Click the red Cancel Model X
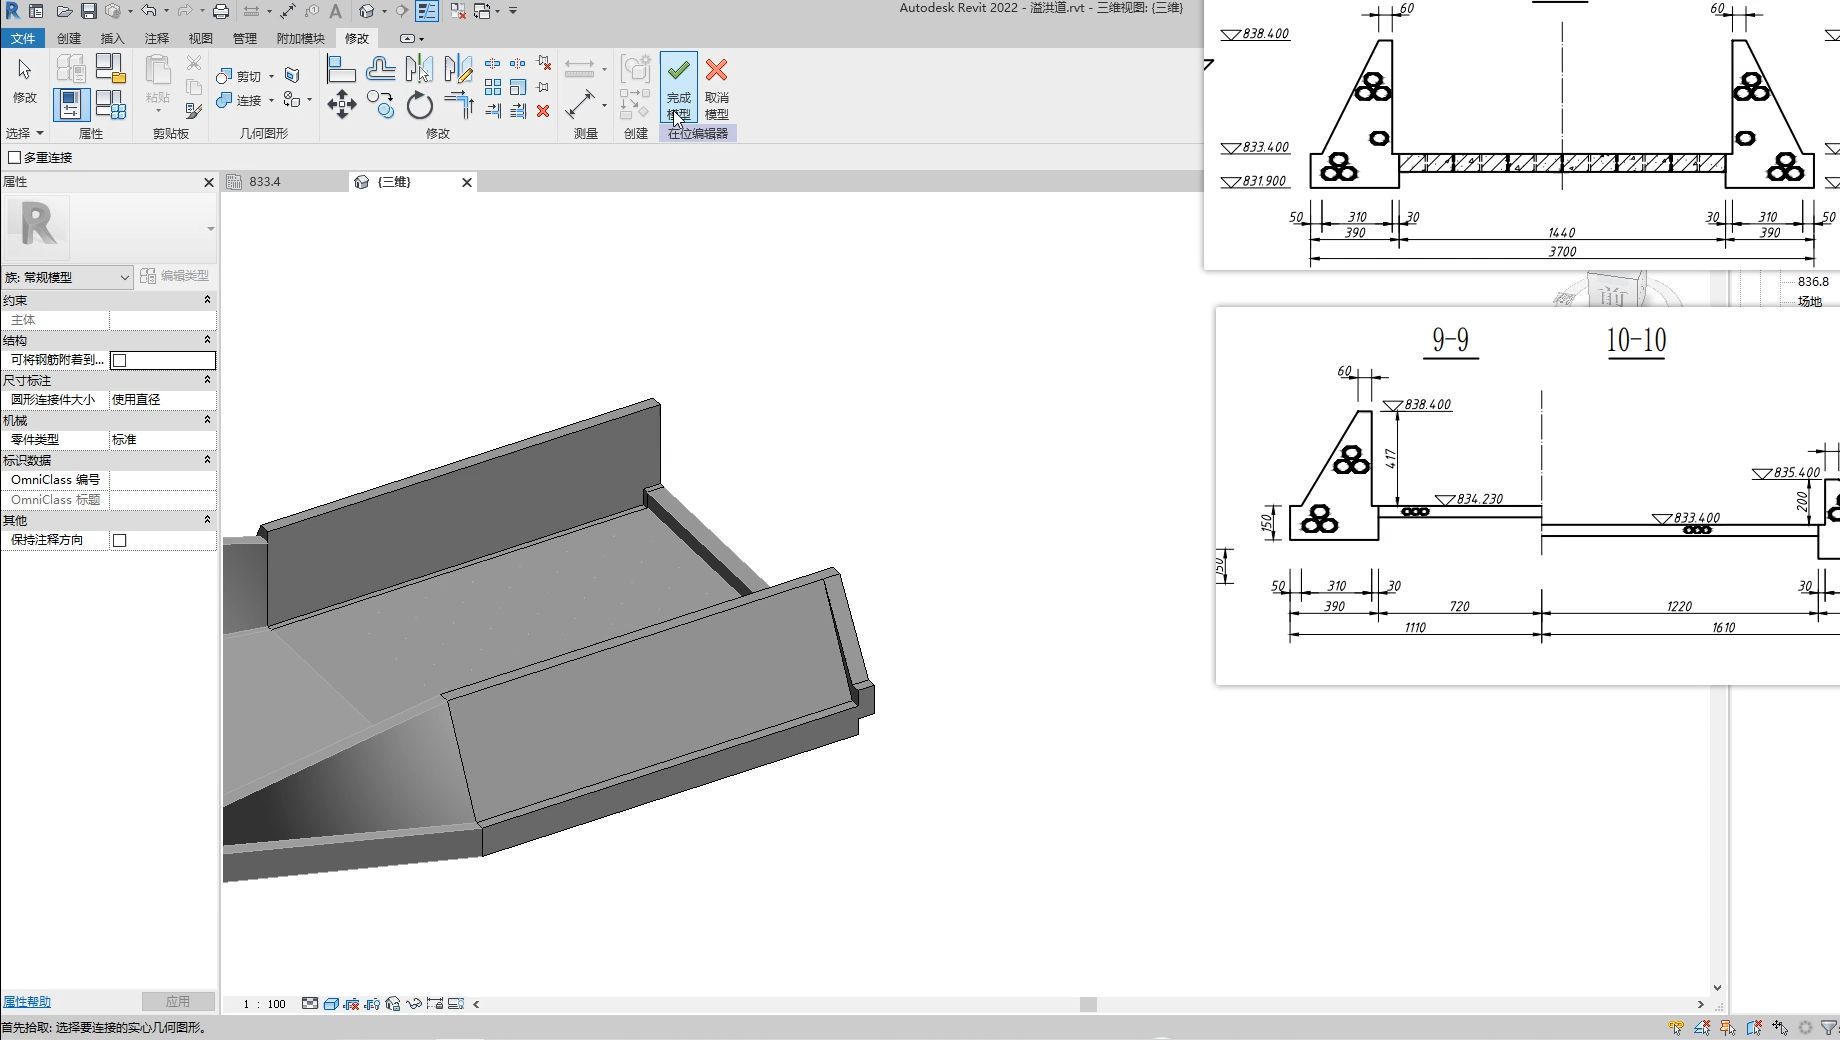 pos(716,72)
